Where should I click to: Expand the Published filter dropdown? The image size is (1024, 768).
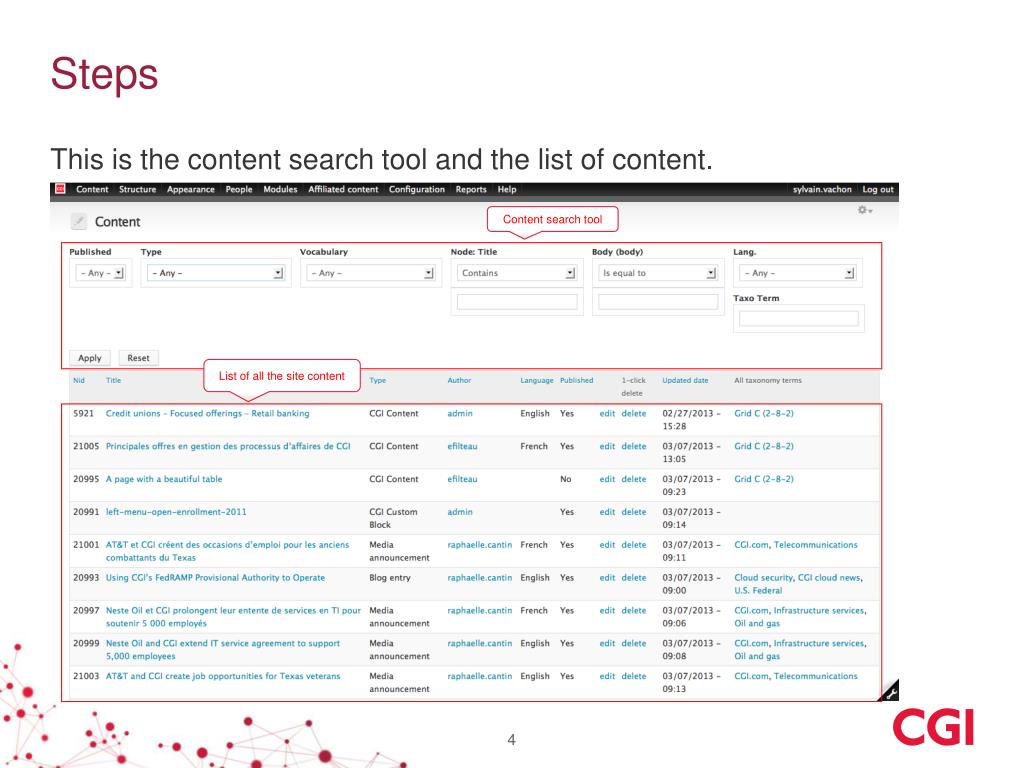tap(101, 273)
